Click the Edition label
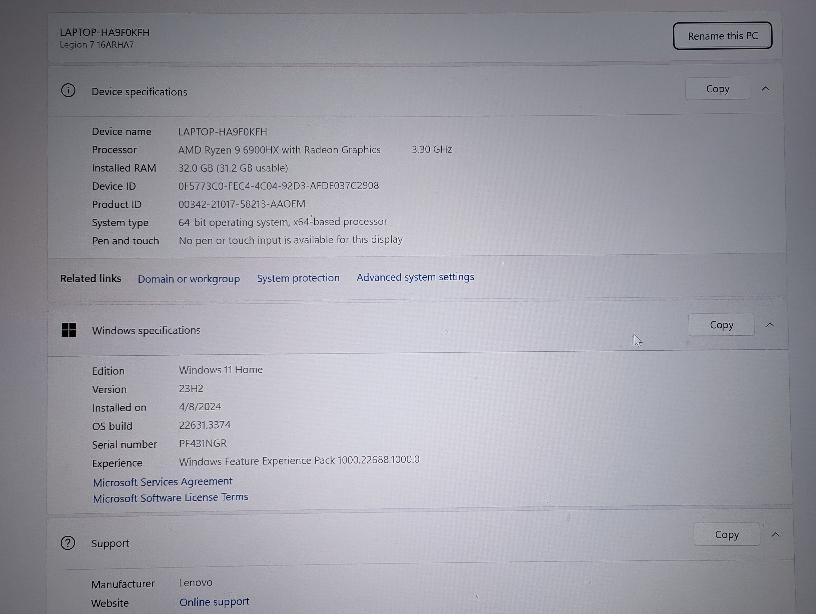 108,371
